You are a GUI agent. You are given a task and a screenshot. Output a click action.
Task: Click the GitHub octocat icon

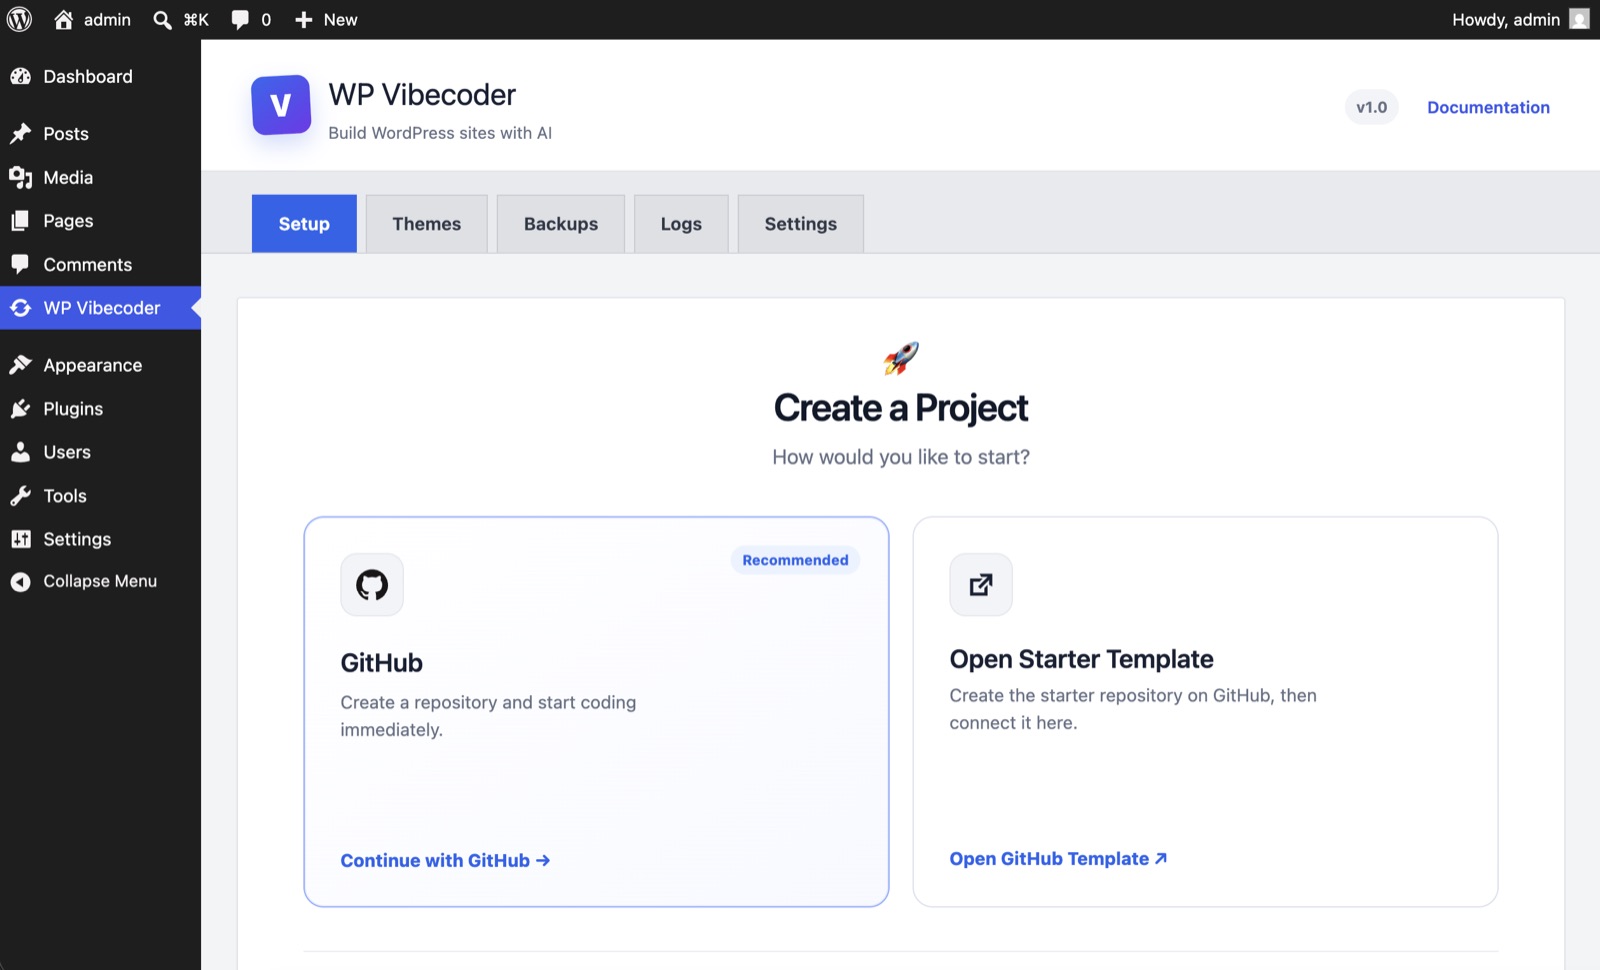[372, 585]
